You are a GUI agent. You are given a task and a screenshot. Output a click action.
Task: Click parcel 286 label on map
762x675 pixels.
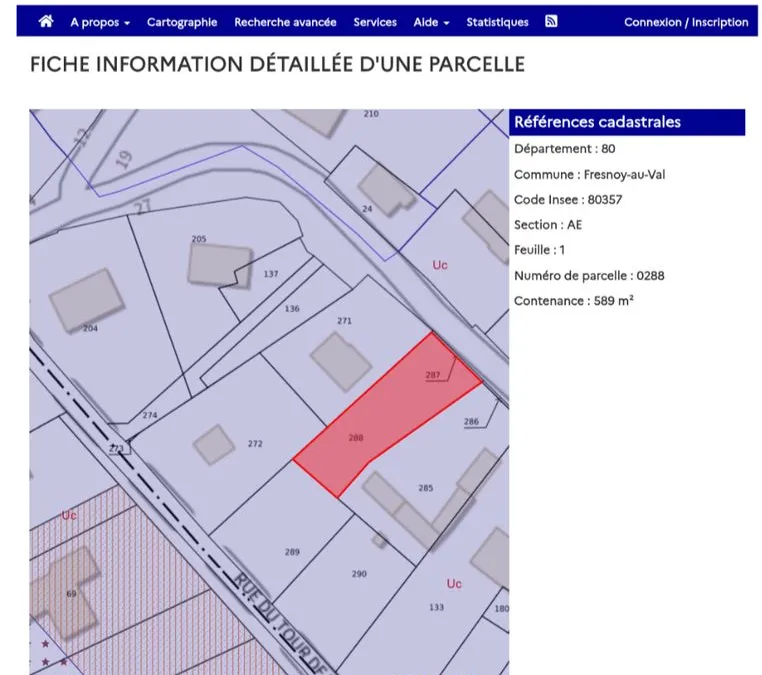[x=471, y=421]
